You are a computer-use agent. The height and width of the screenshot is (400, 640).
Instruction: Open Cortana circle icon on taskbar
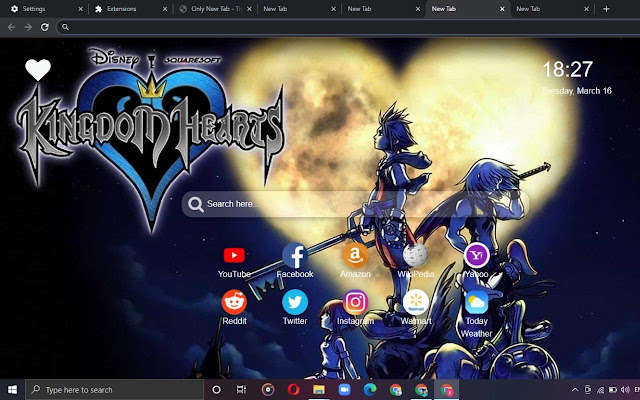216,390
